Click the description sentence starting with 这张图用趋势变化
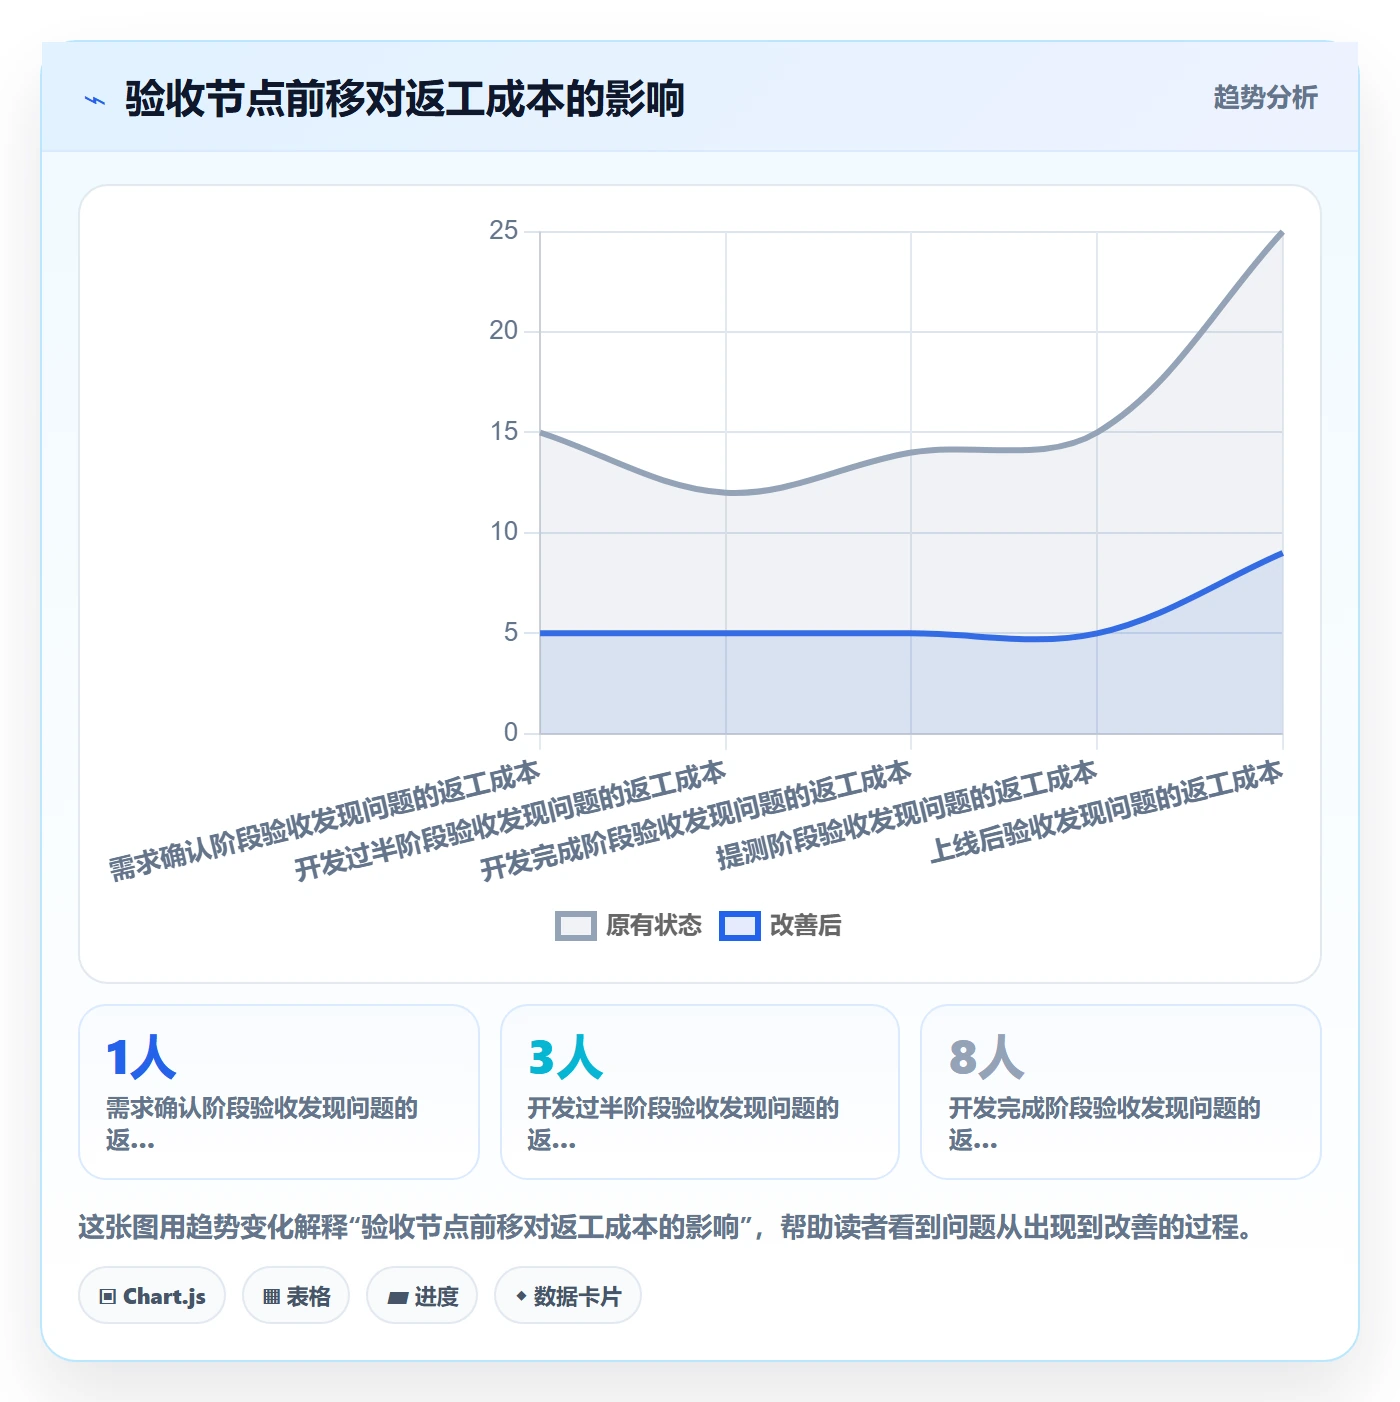Screen dimensions: 1400x1402 click(668, 1227)
